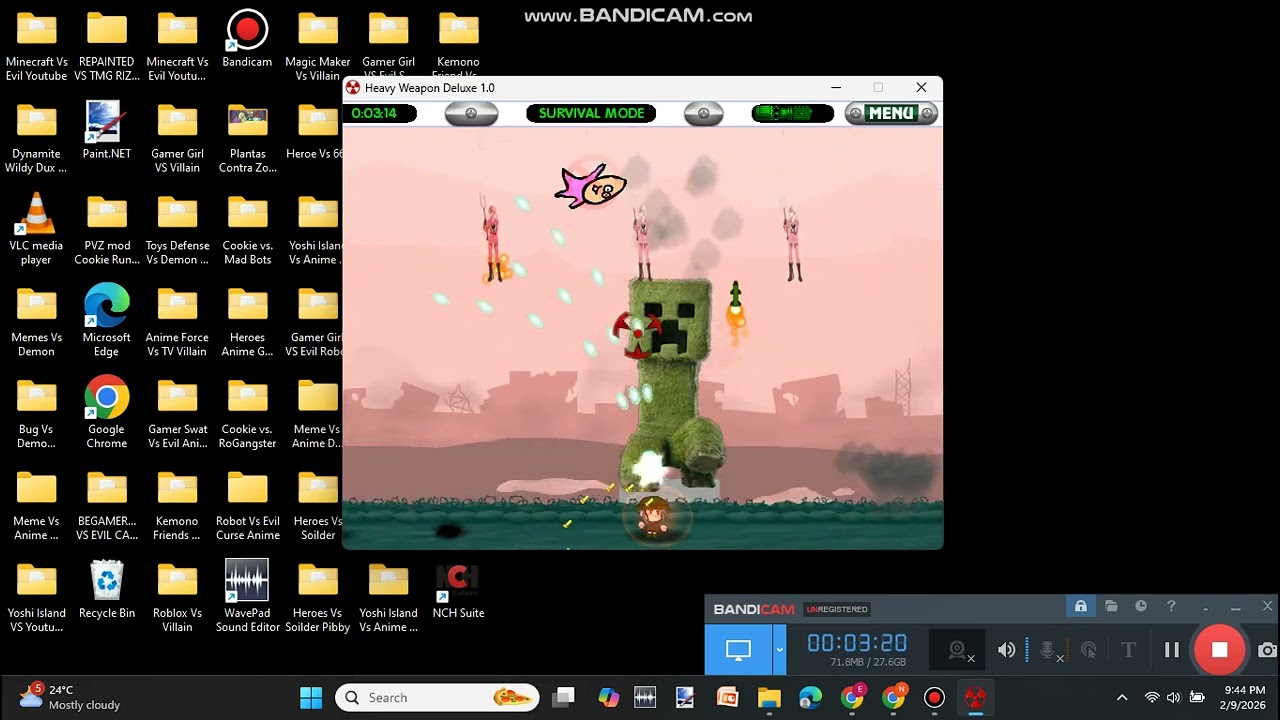Select REPAINTED VS TMG RIZ... folder
1280x720 pixels.
coord(106,46)
